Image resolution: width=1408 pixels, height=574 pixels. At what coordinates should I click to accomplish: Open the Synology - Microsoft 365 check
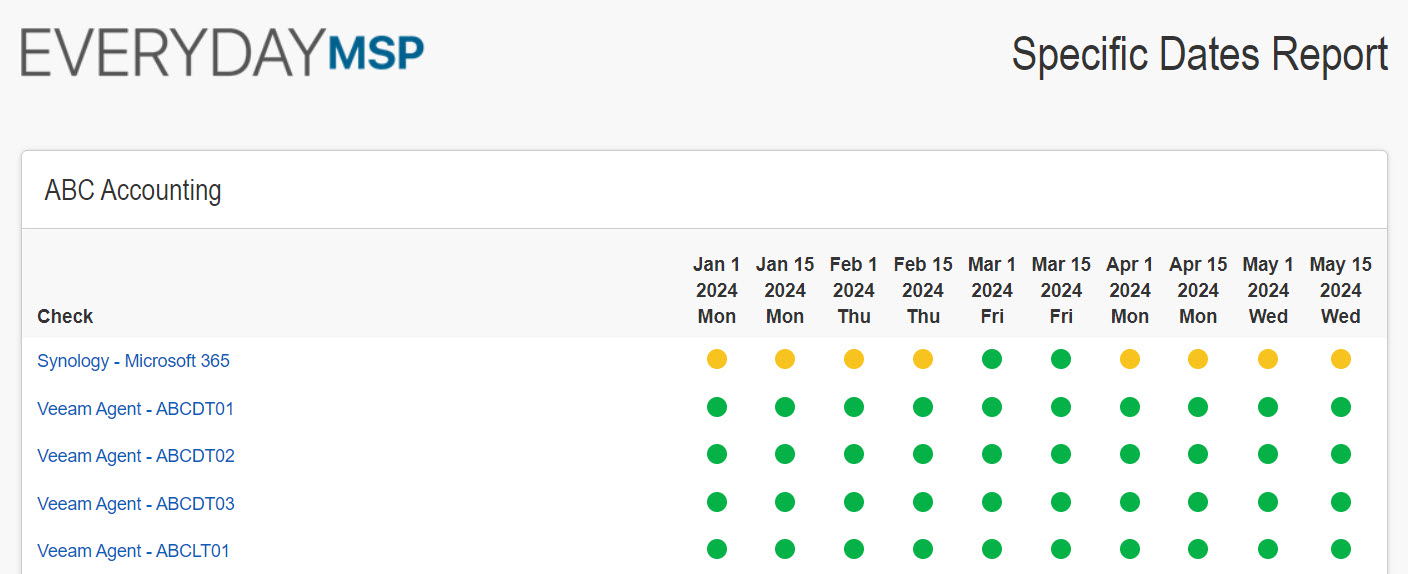[133, 361]
